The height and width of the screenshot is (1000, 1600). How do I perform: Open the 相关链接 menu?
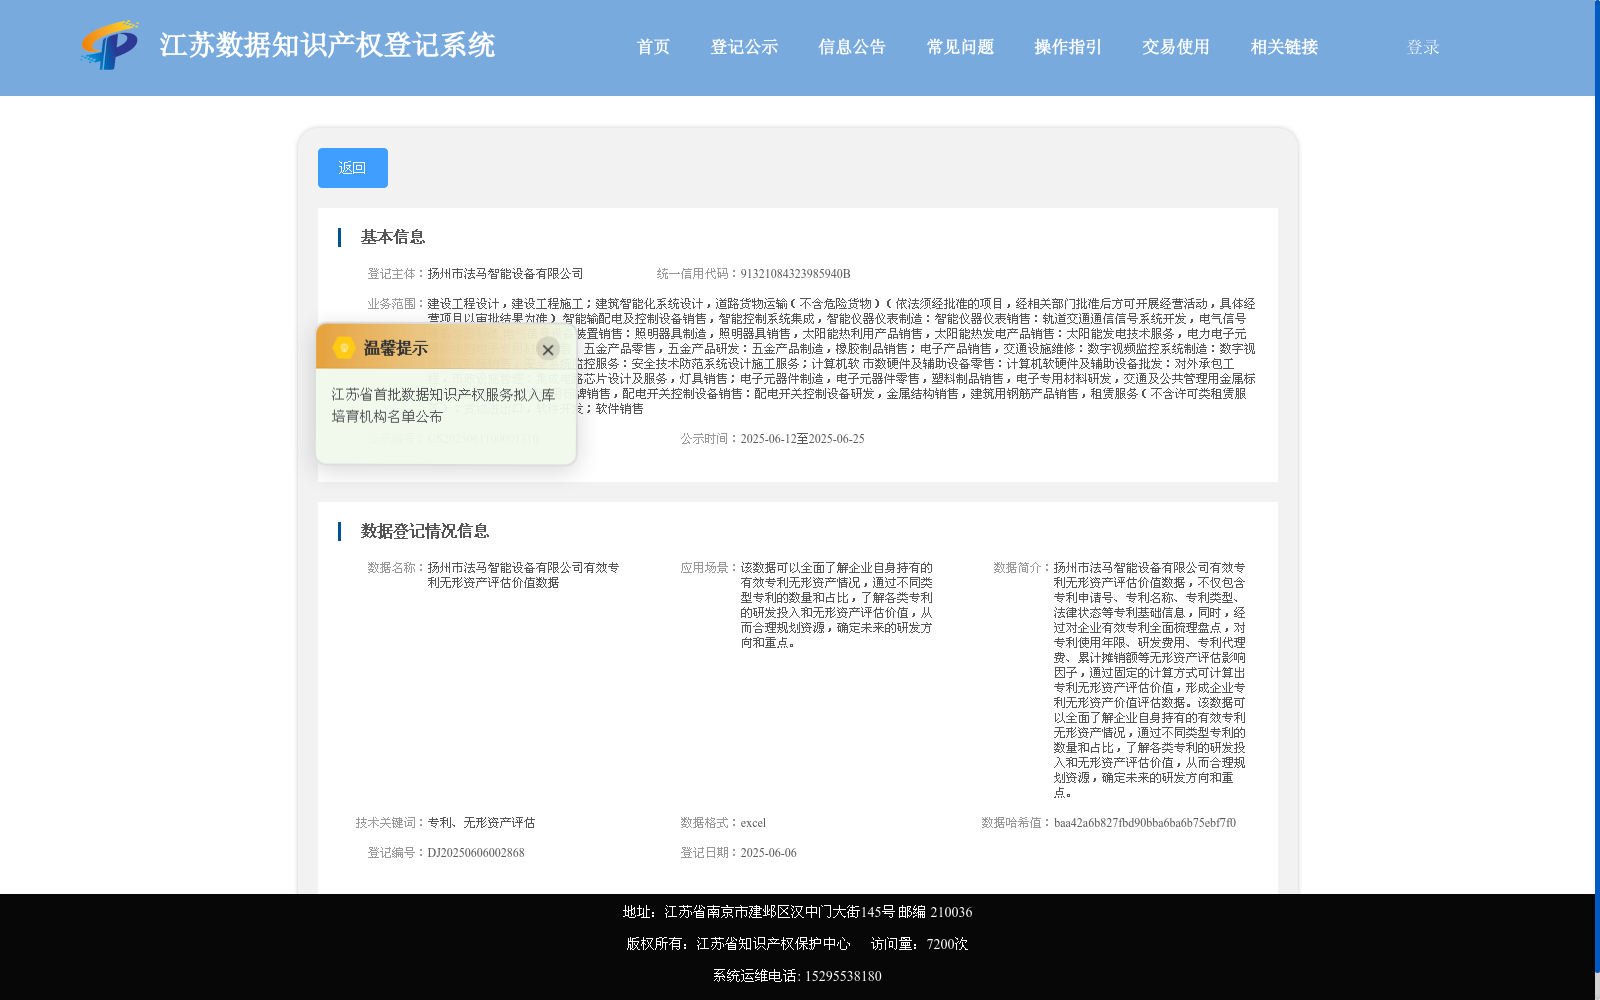(1284, 47)
